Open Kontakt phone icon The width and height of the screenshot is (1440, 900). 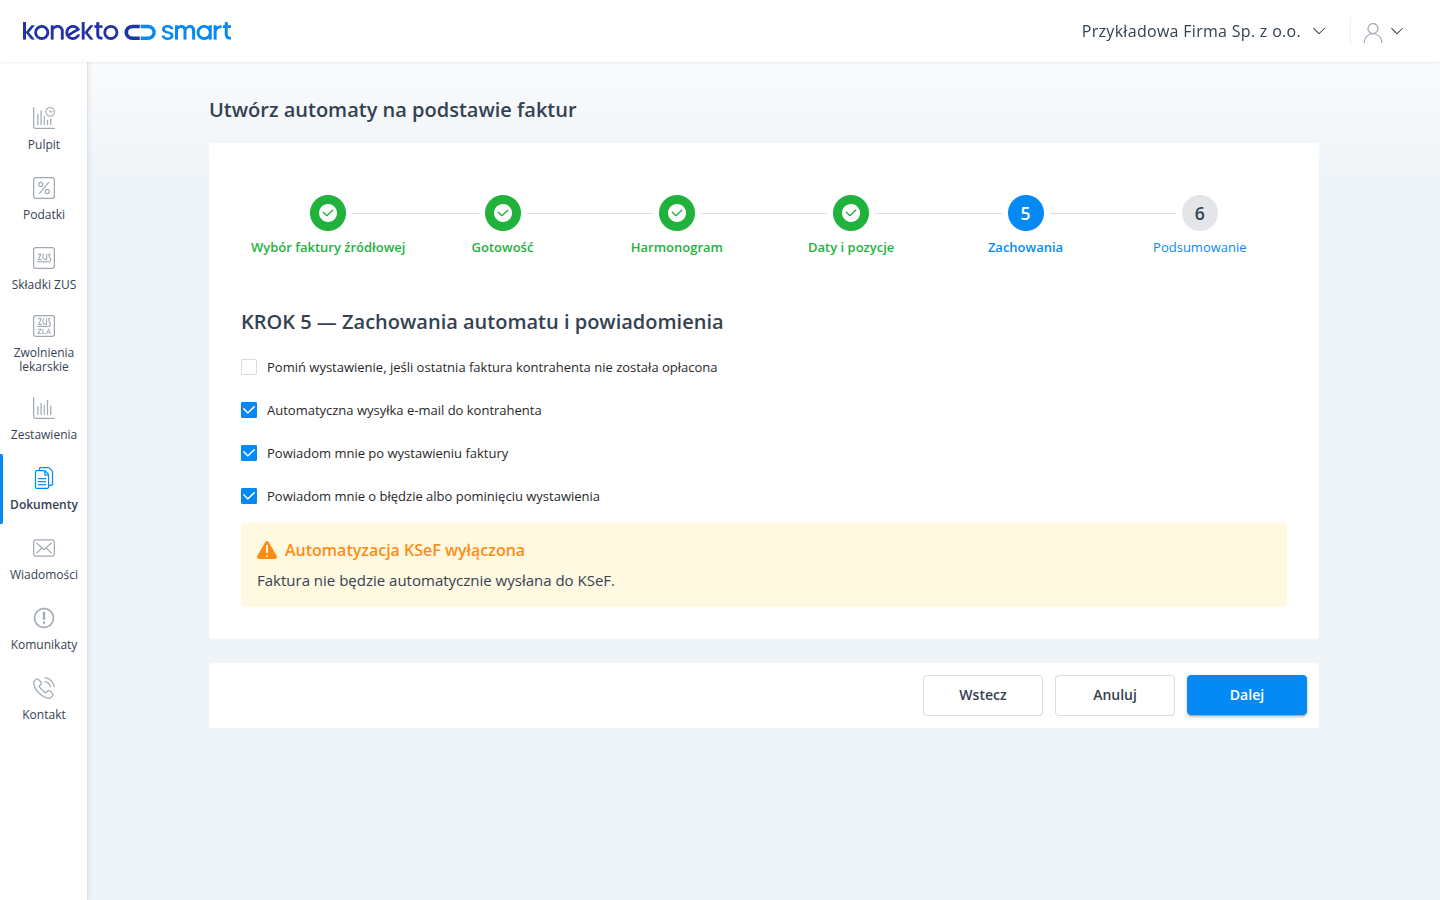[44, 688]
